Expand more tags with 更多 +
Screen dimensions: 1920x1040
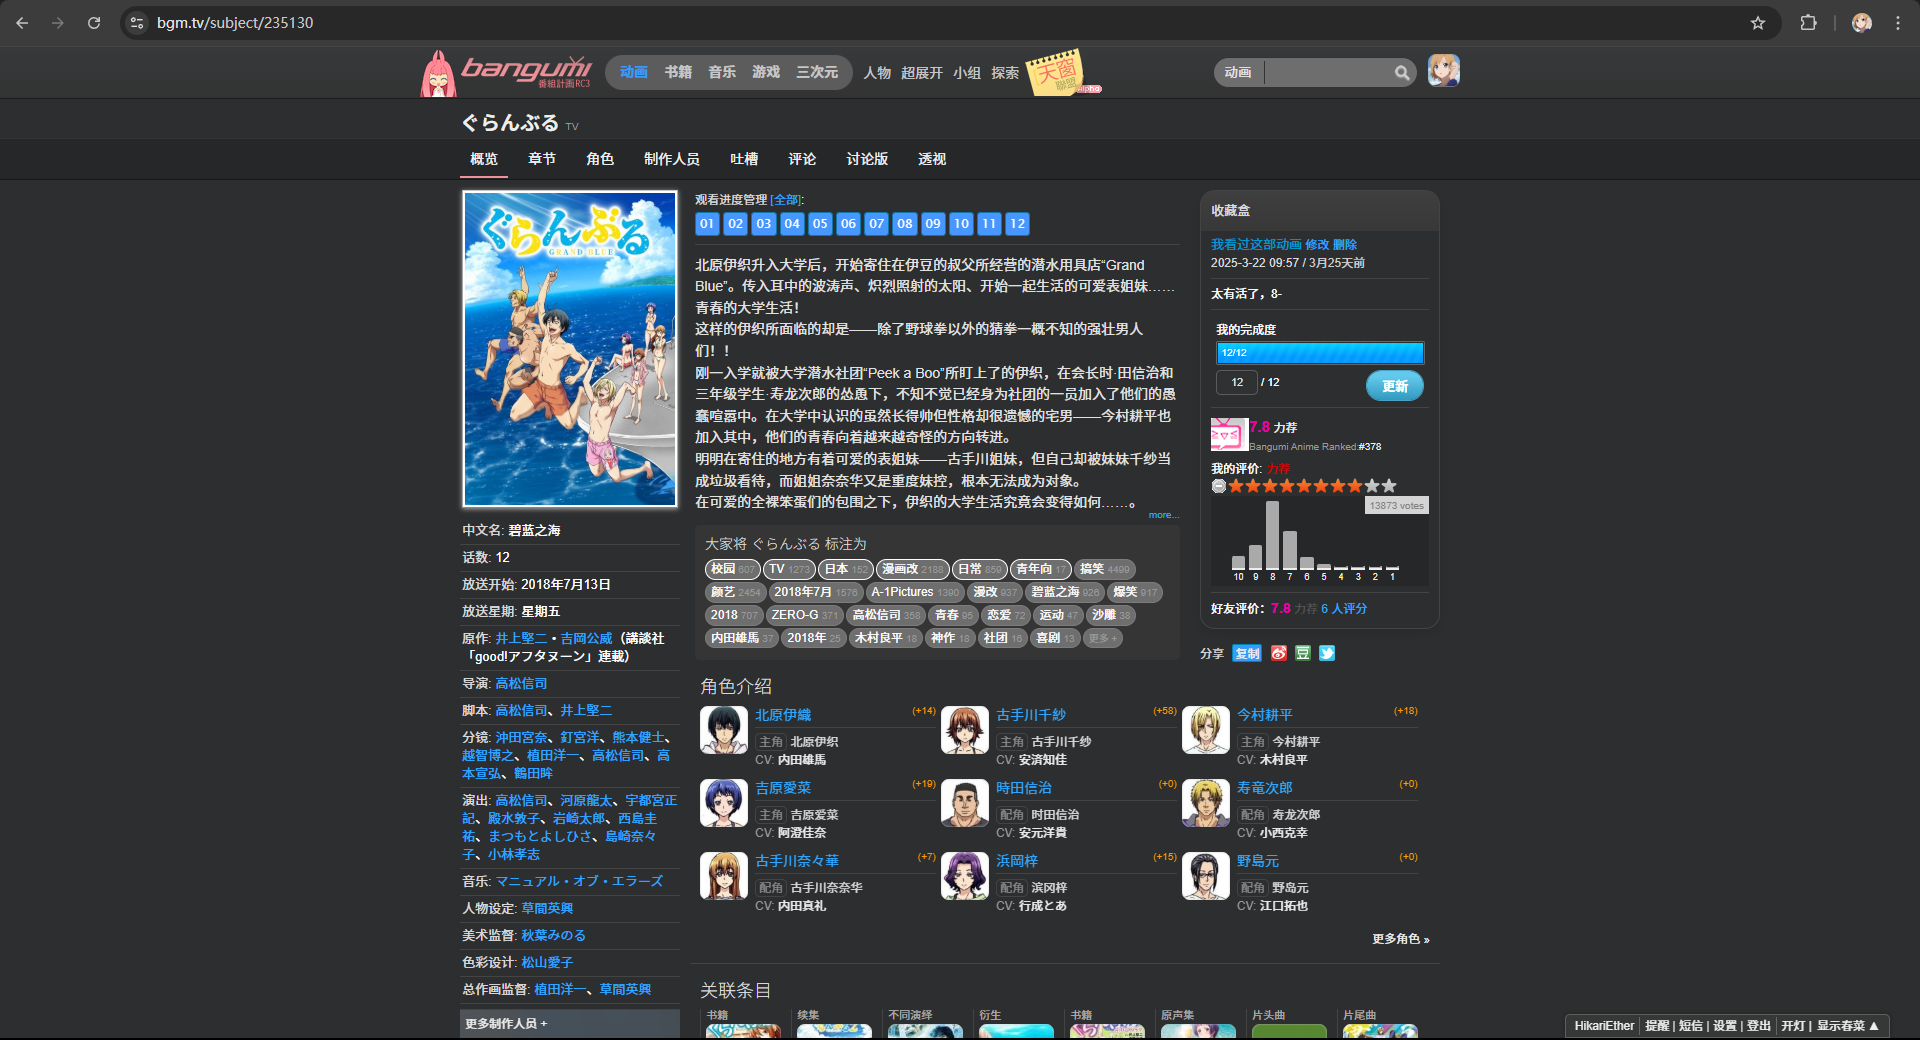1103,638
